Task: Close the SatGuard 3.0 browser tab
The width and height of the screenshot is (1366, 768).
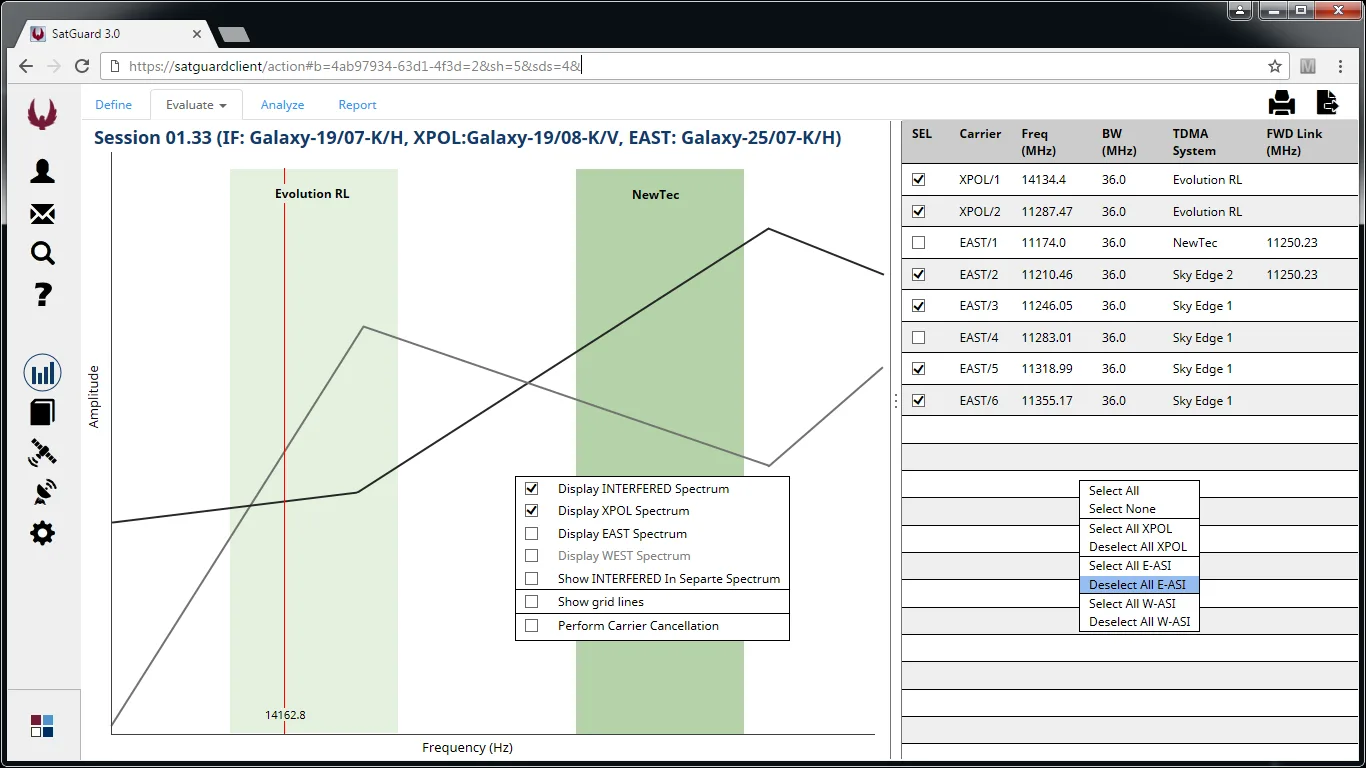Action: [x=197, y=34]
